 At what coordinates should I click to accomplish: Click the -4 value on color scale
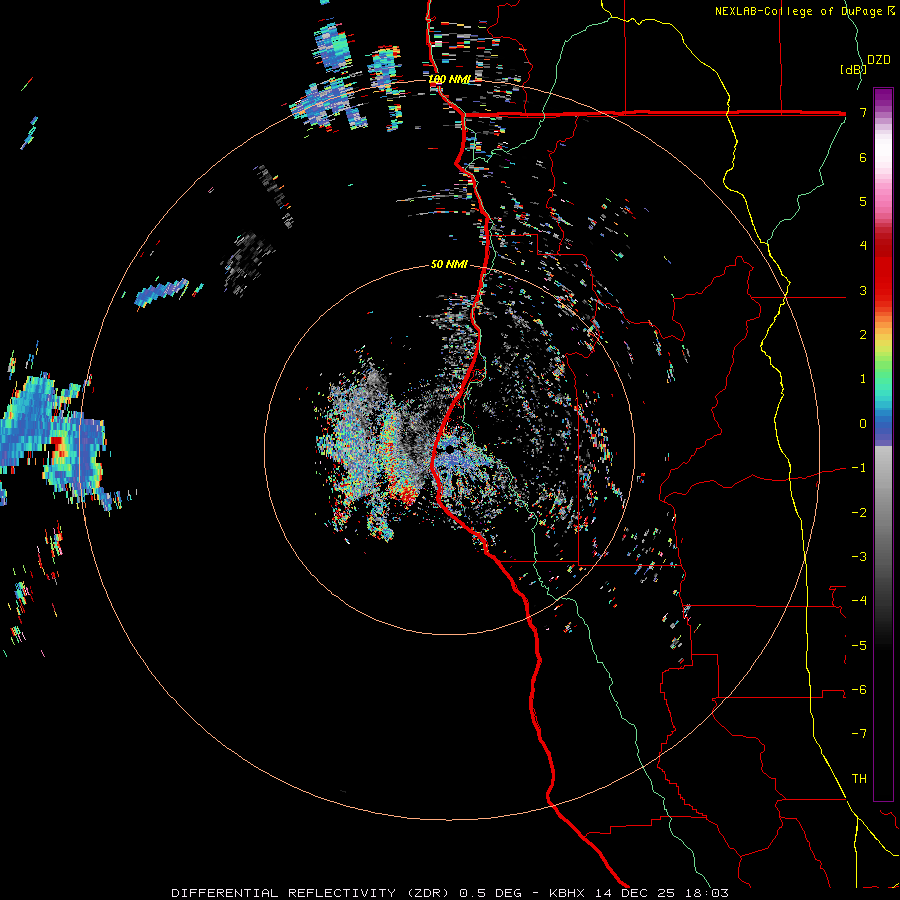pos(859,600)
